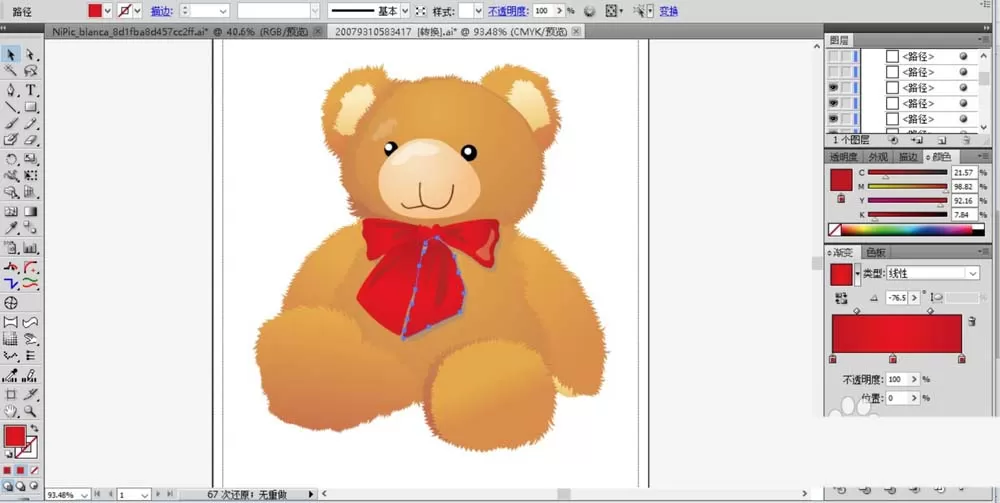Viewport: 1000px width, 503px height.
Task: Show the hidden first 路径 layer
Action: coord(834,57)
